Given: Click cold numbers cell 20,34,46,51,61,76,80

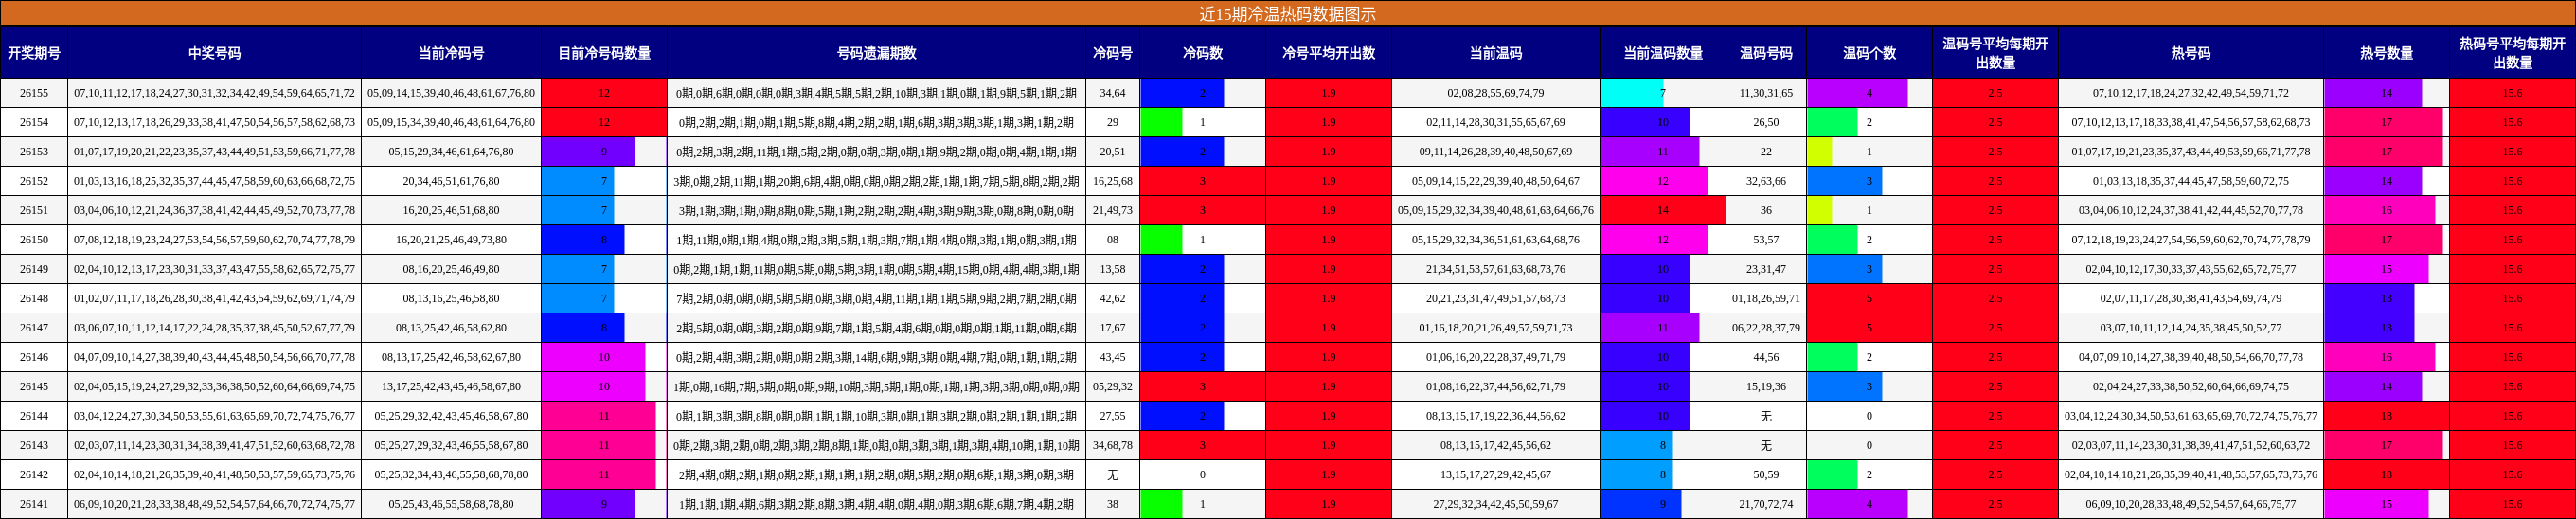Looking at the screenshot, I should (451, 181).
